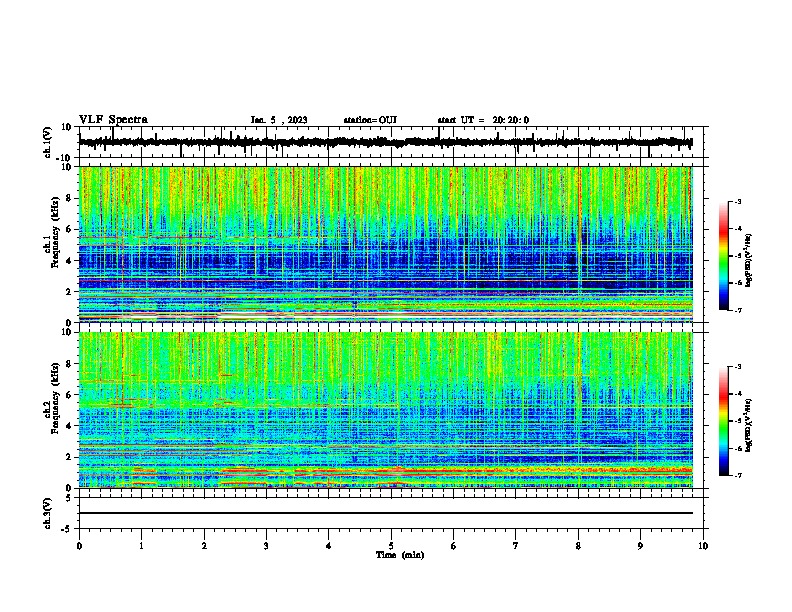The image size is (792, 612).
Task: Click time axis tick label 2
Action: 204,546
